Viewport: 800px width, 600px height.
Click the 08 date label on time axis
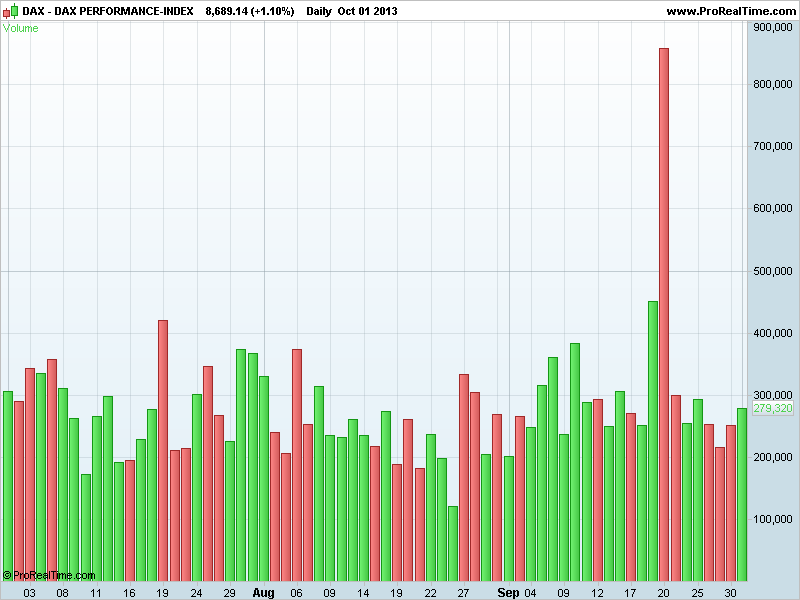pyautogui.click(x=62, y=593)
